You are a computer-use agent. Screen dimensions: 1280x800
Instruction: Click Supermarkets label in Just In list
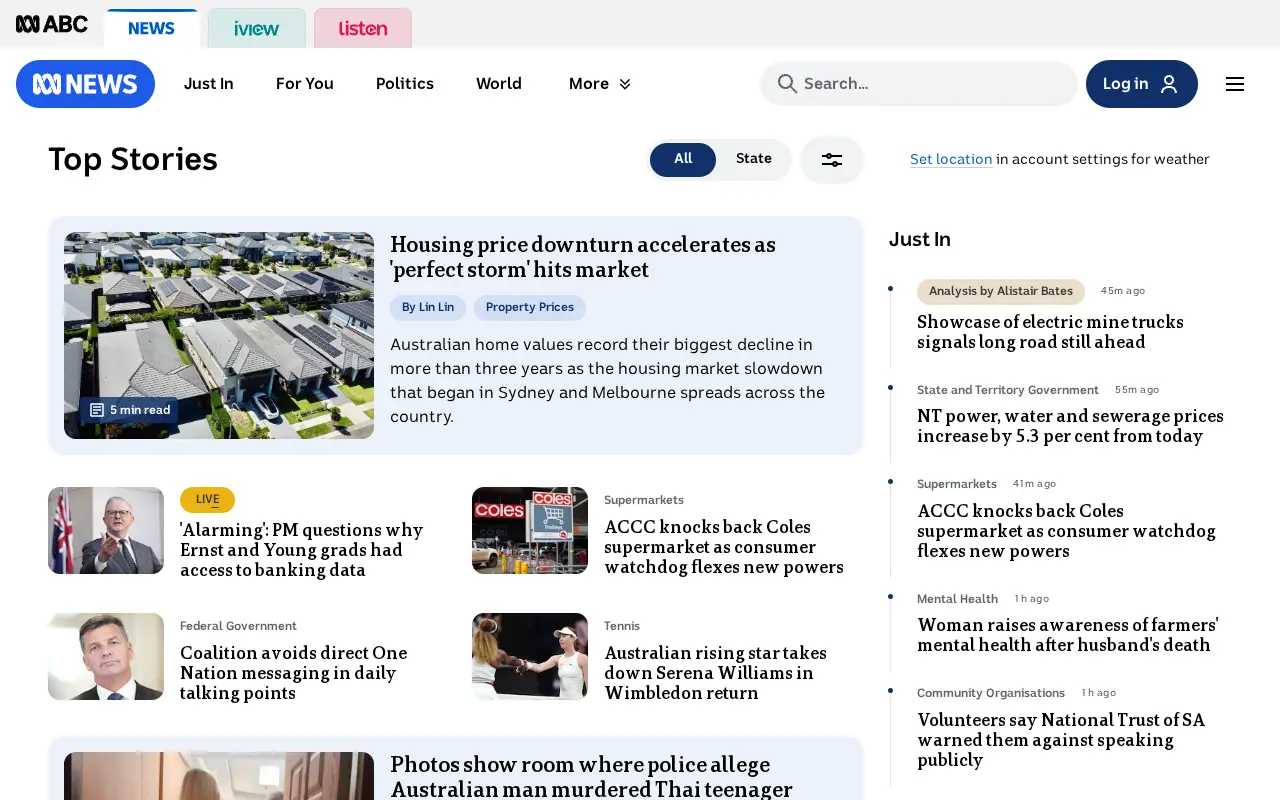pyautogui.click(x=957, y=484)
